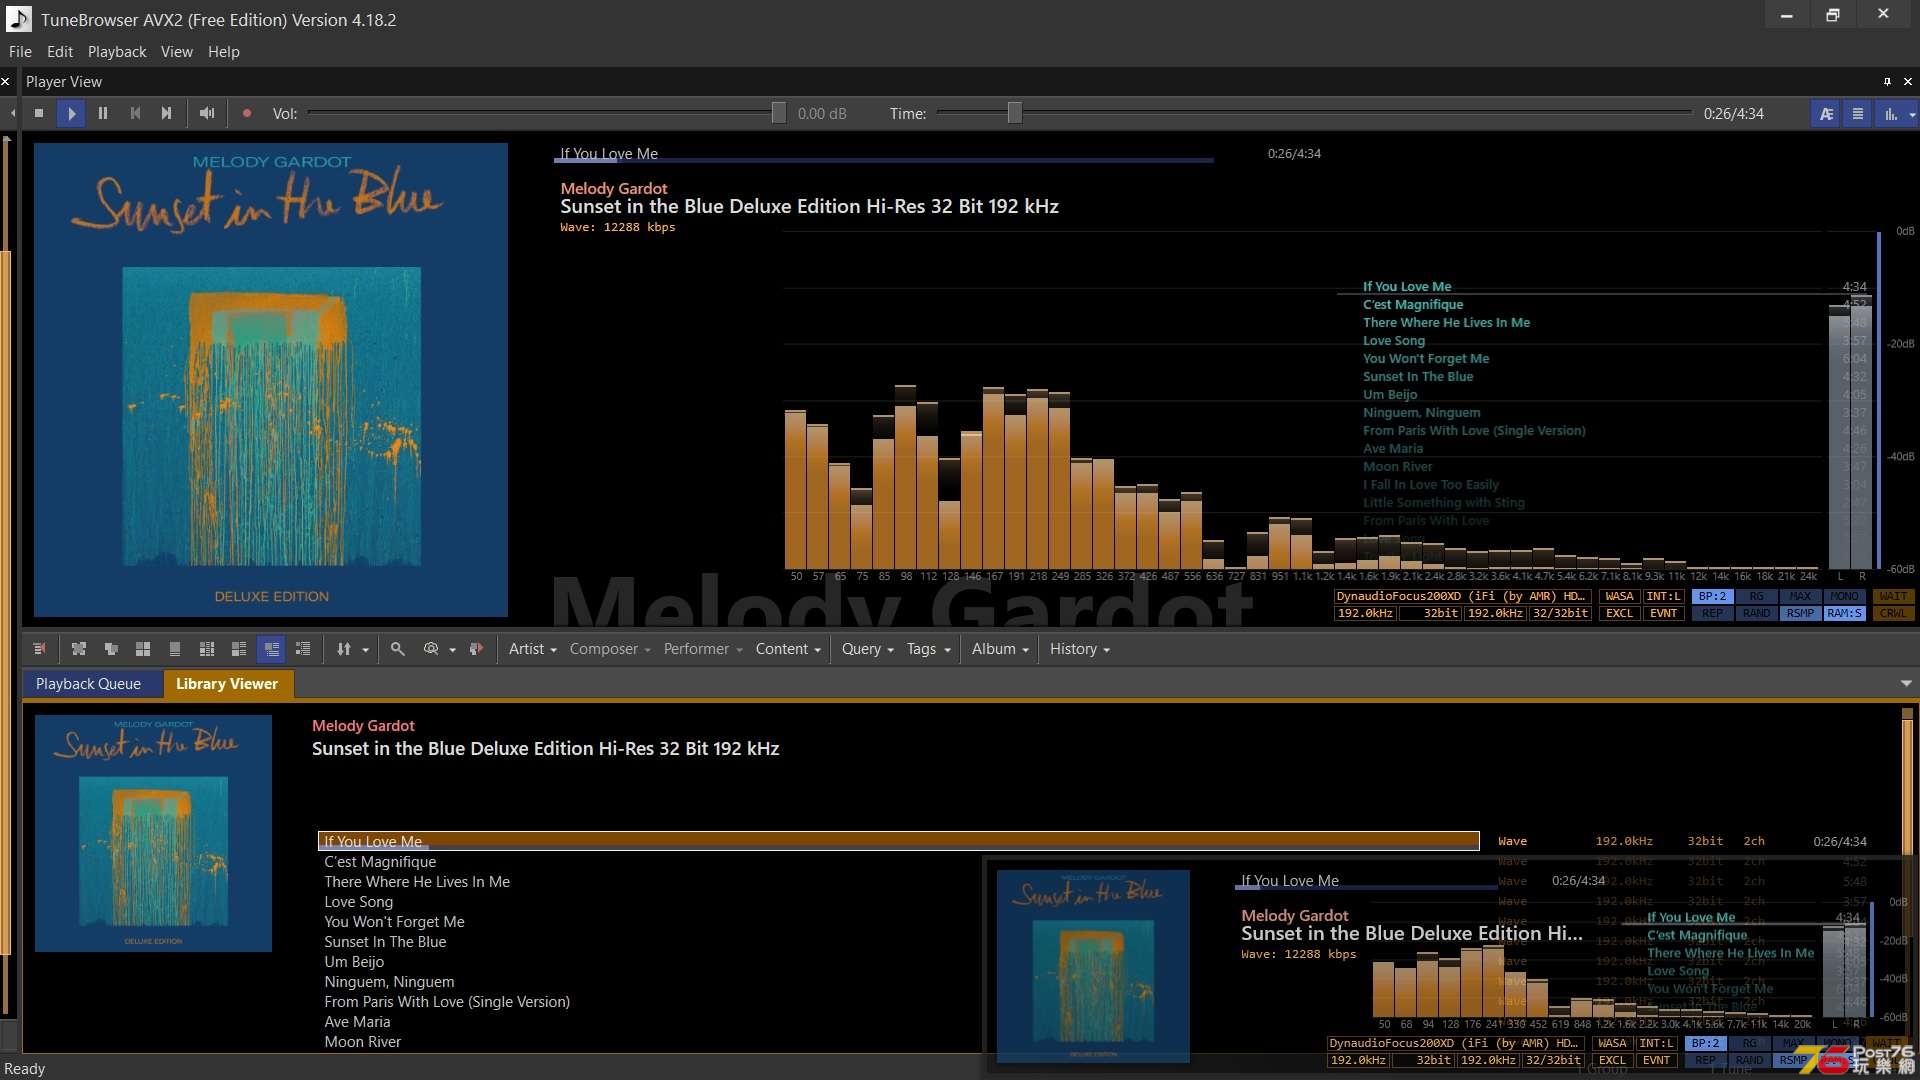Toggle the track list display icon

click(1858, 113)
